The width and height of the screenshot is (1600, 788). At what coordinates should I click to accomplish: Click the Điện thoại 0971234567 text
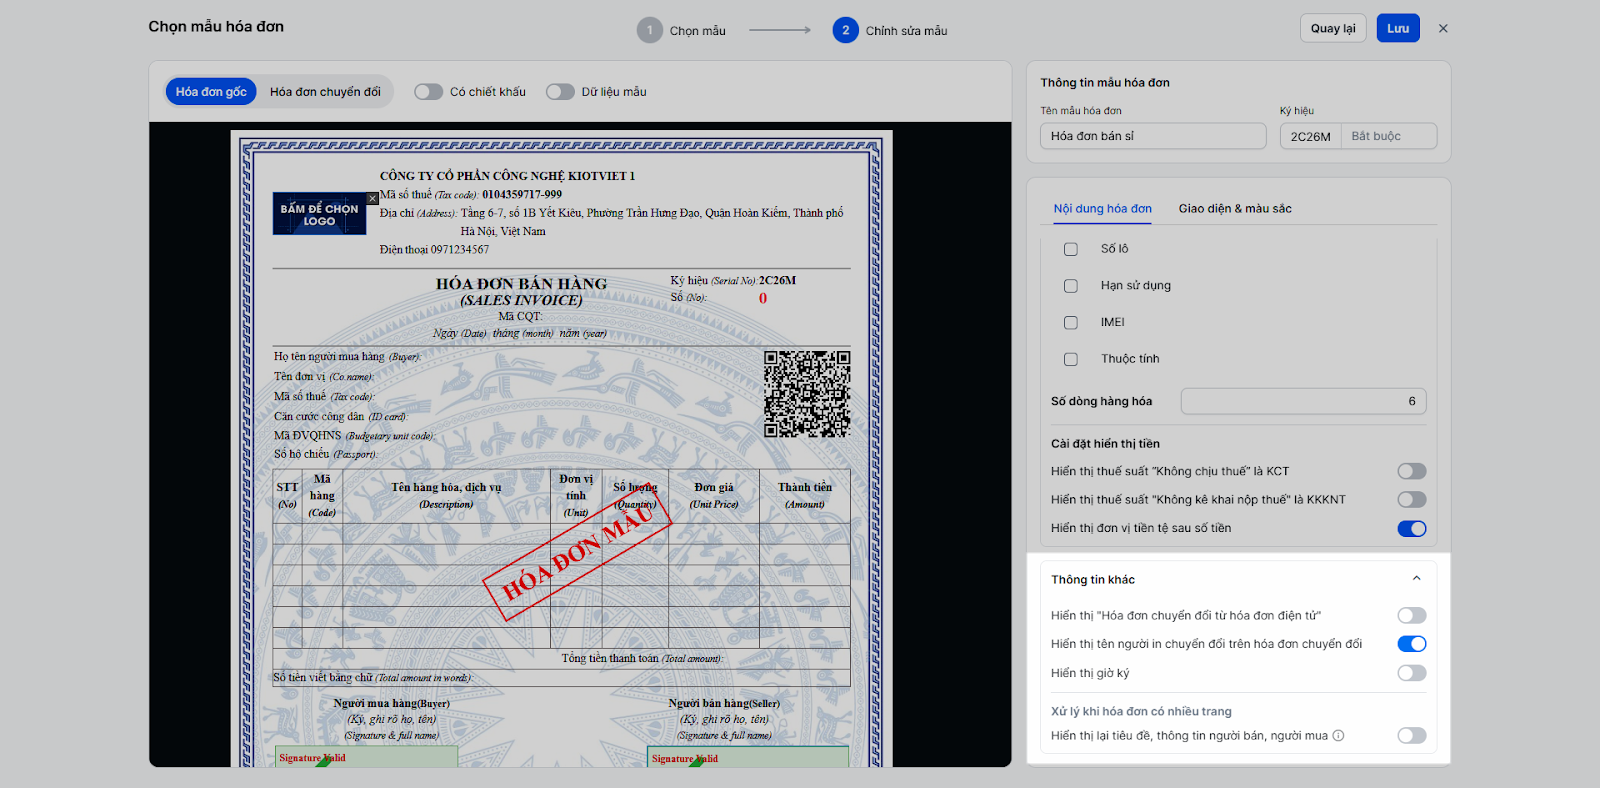click(434, 250)
